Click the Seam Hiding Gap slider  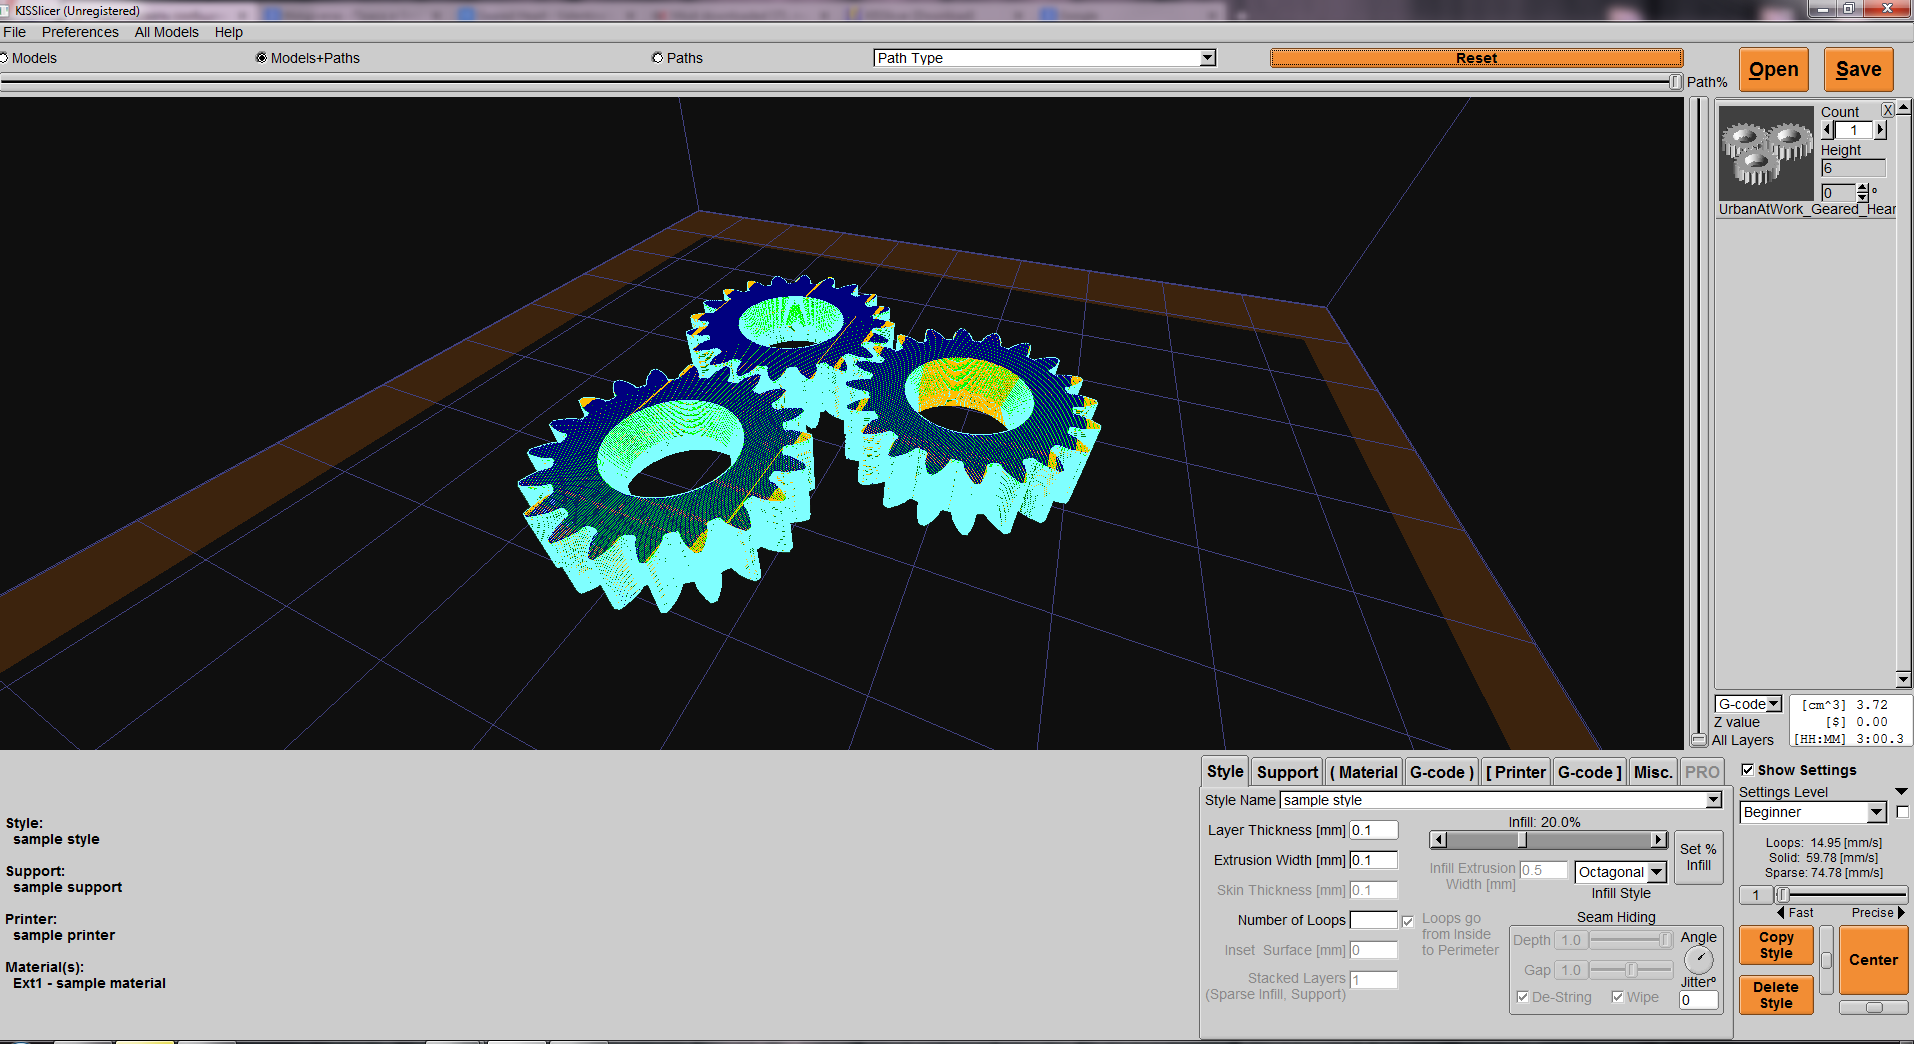coord(1631,970)
